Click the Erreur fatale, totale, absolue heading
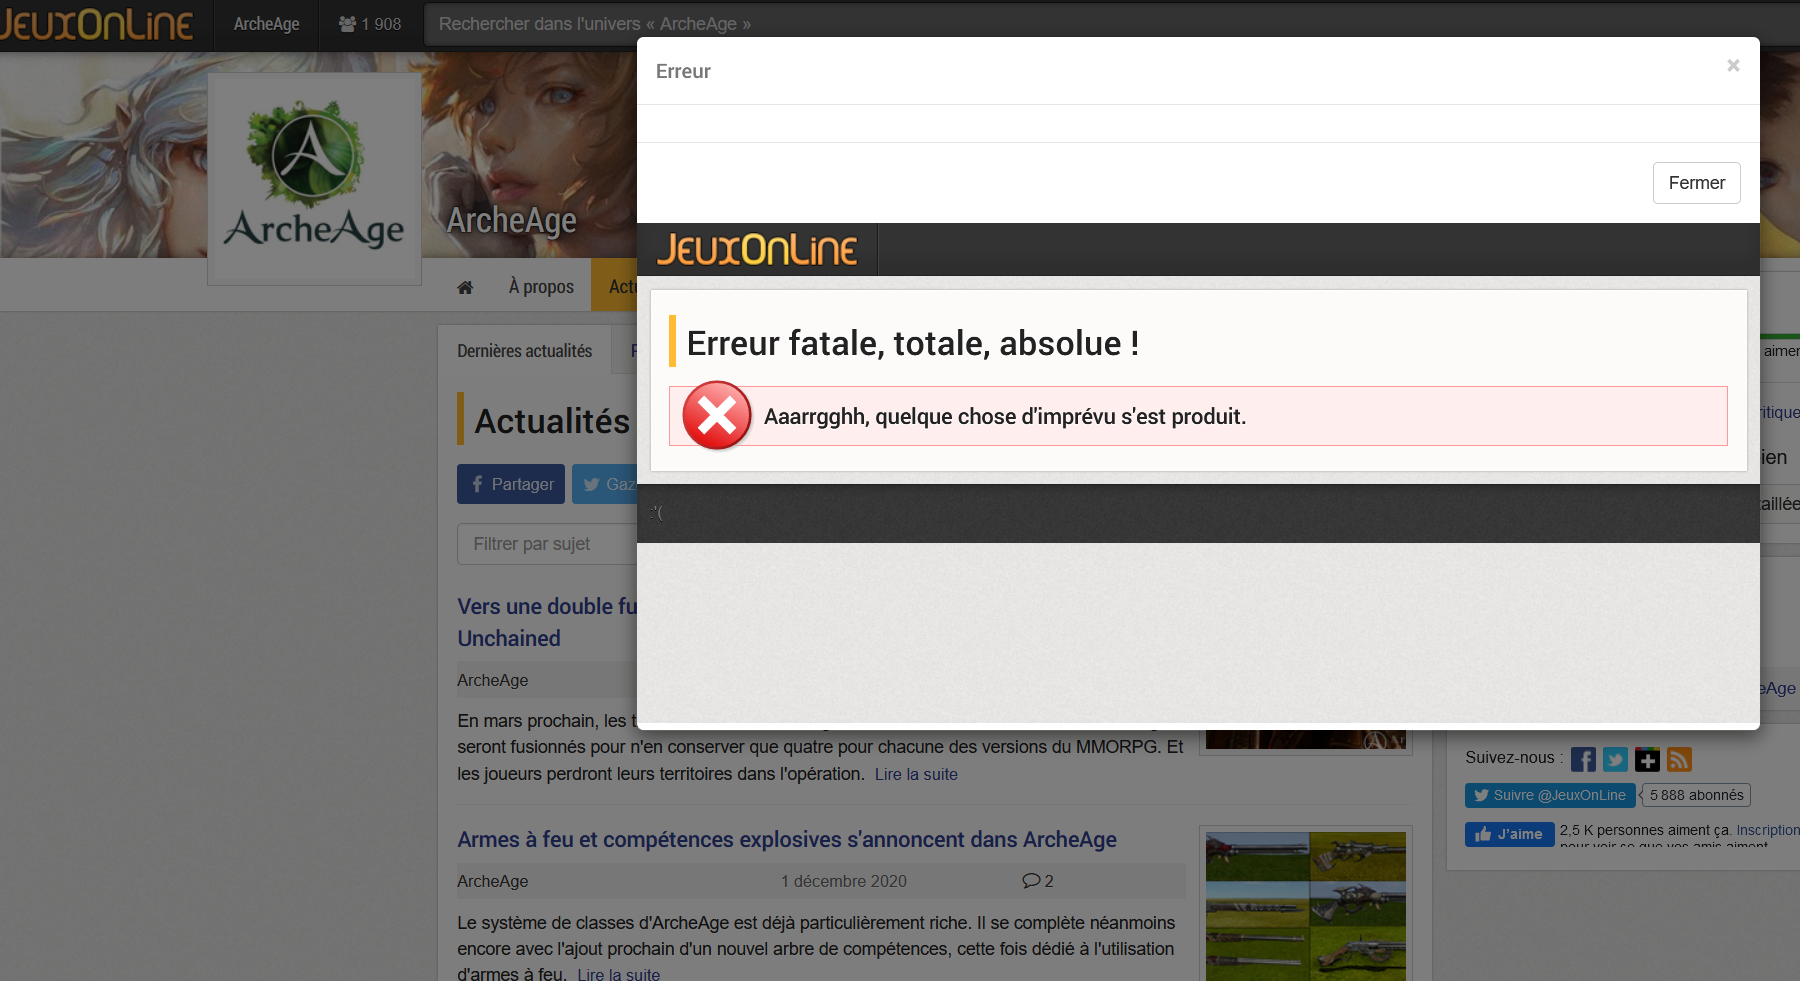 pyautogui.click(x=913, y=343)
